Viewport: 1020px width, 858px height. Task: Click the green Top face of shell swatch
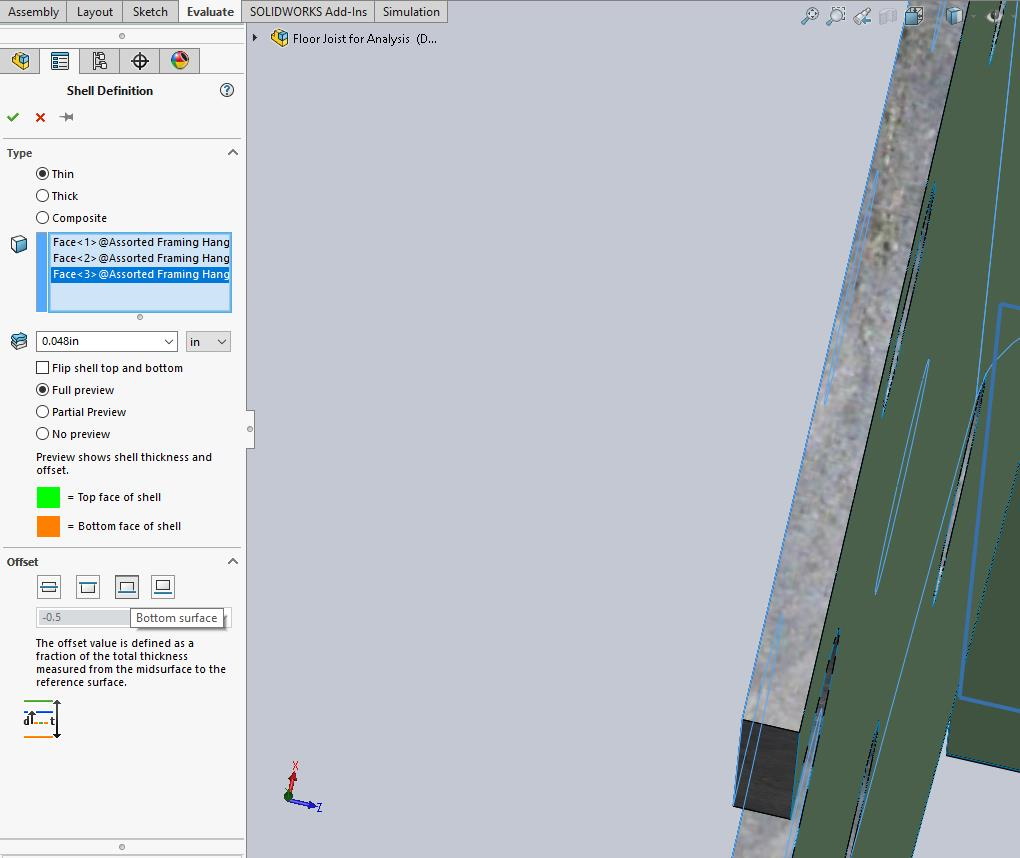(47, 497)
